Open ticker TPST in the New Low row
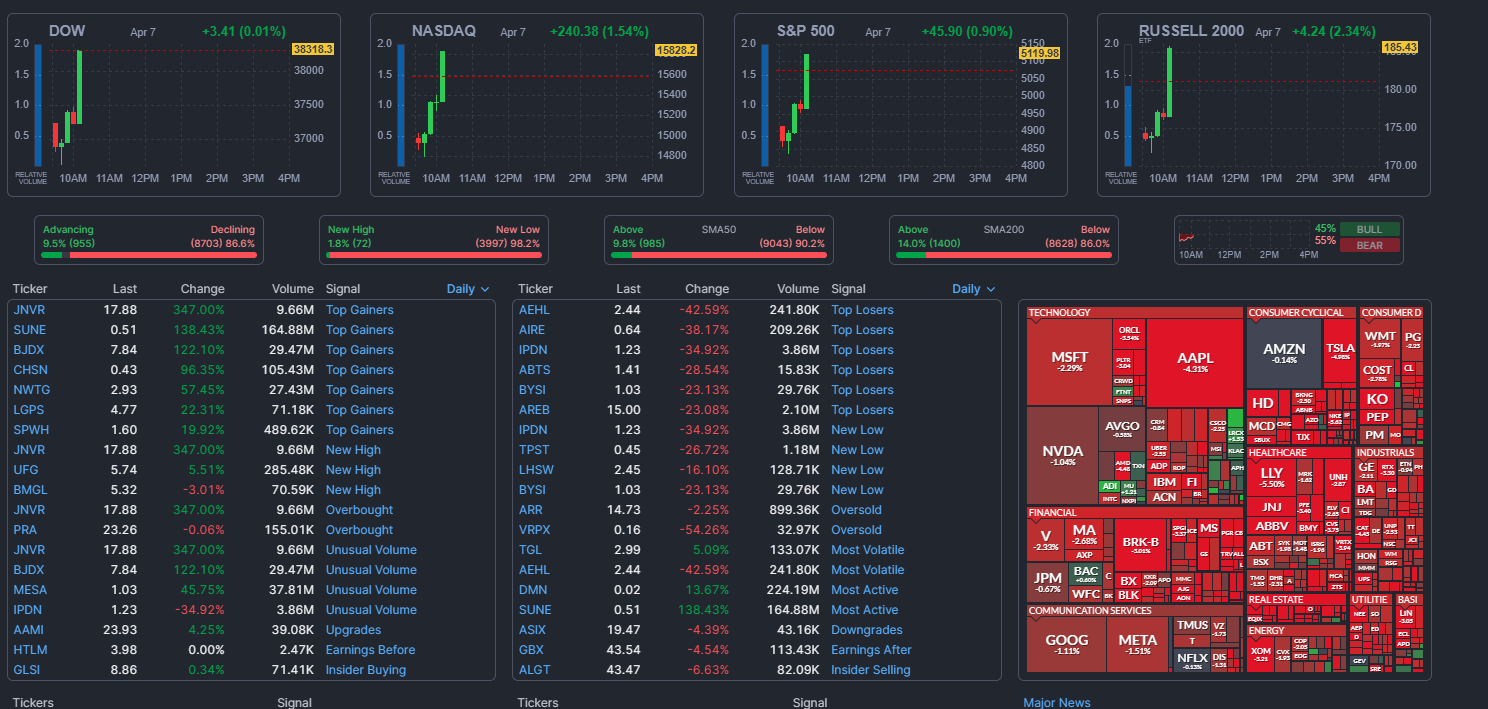The image size is (1488, 709). (535, 450)
